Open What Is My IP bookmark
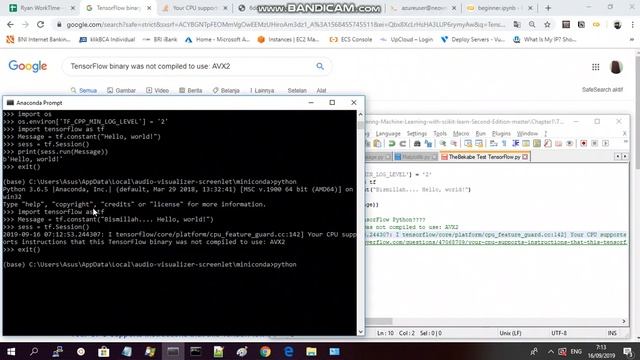640x360 pixels. (x=544, y=40)
